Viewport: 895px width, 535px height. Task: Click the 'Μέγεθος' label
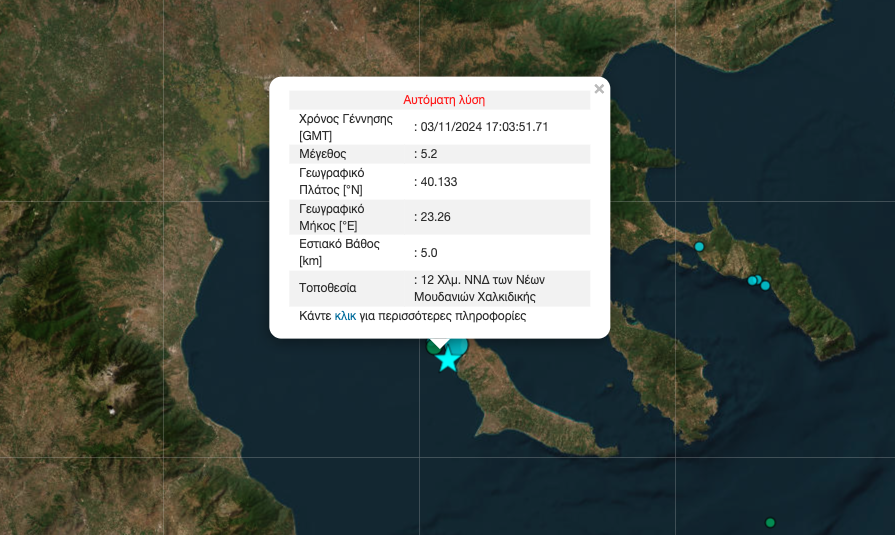point(322,154)
